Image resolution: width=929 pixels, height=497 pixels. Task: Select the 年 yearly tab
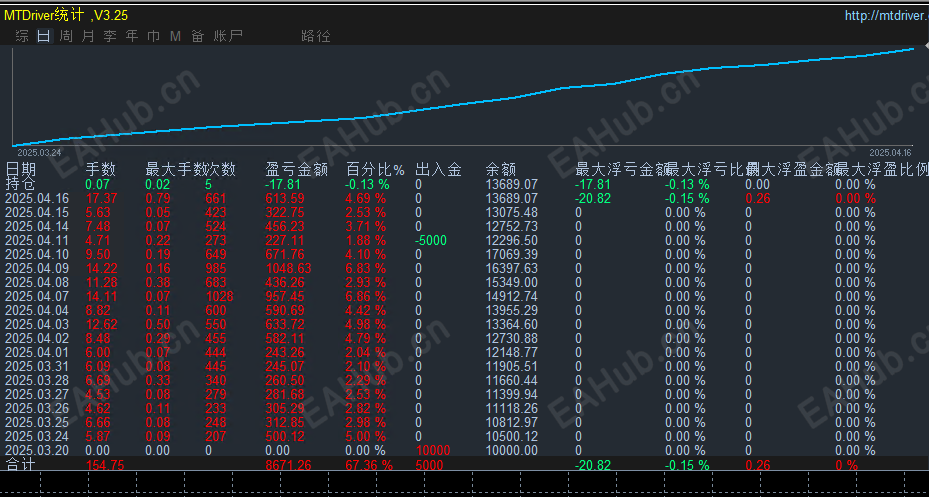(x=132, y=37)
